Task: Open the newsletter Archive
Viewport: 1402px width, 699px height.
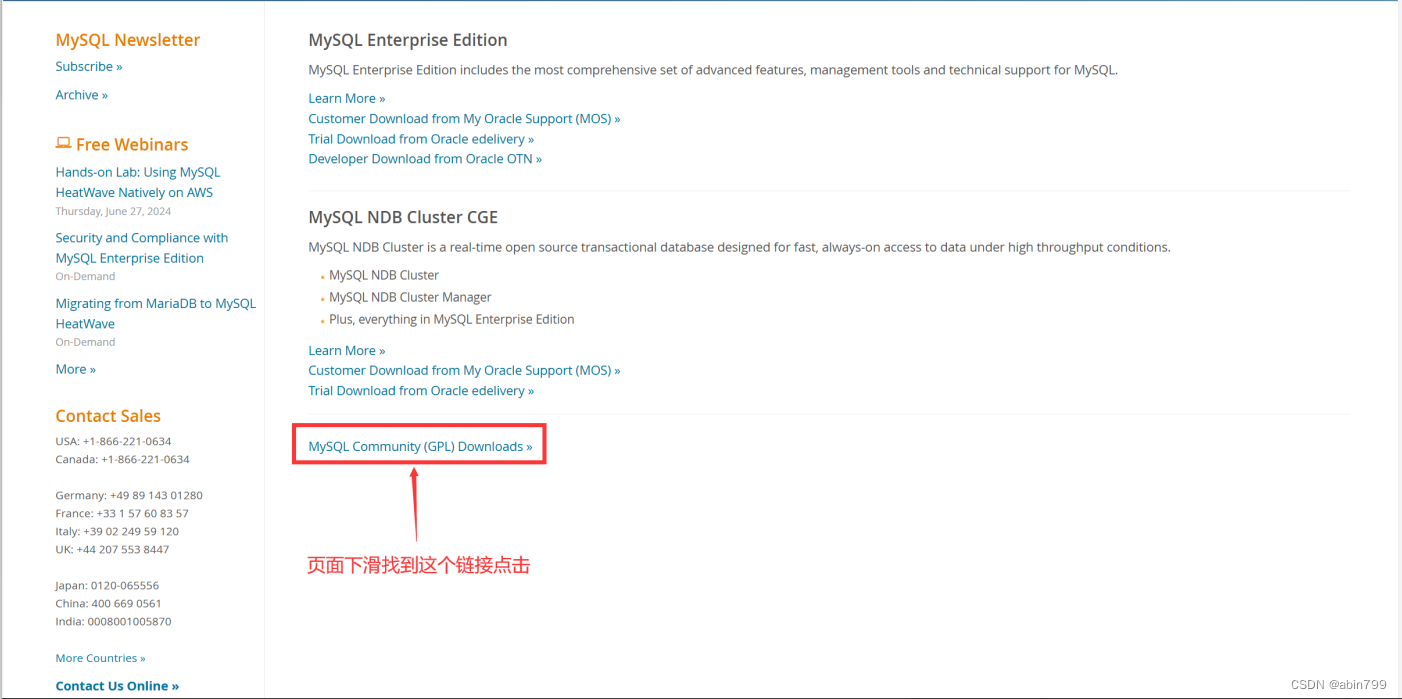Action: 81,94
